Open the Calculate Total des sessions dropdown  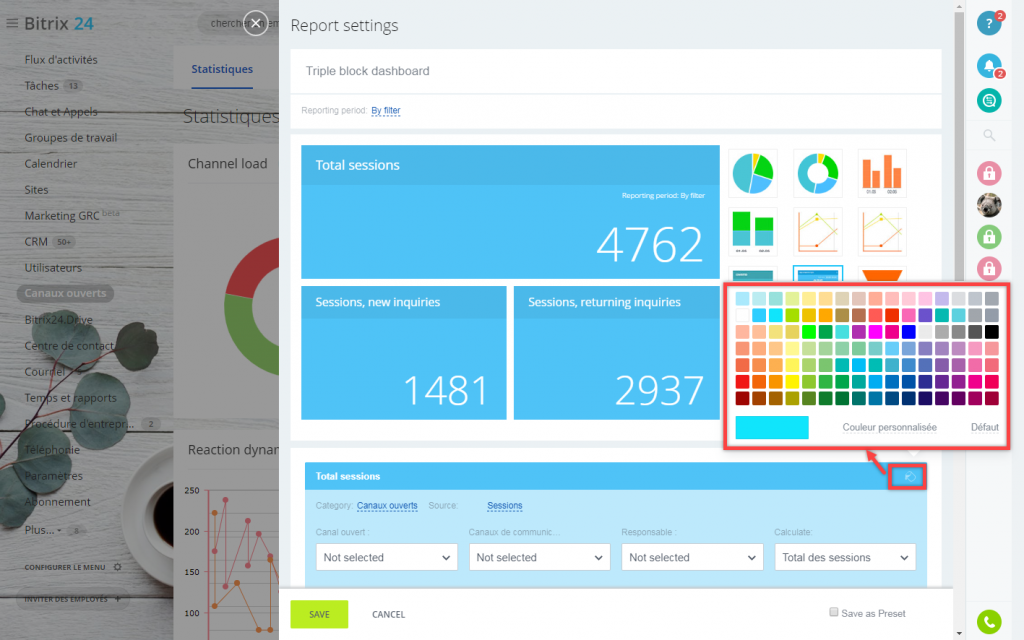pyautogui.click(x=845, y=557)
